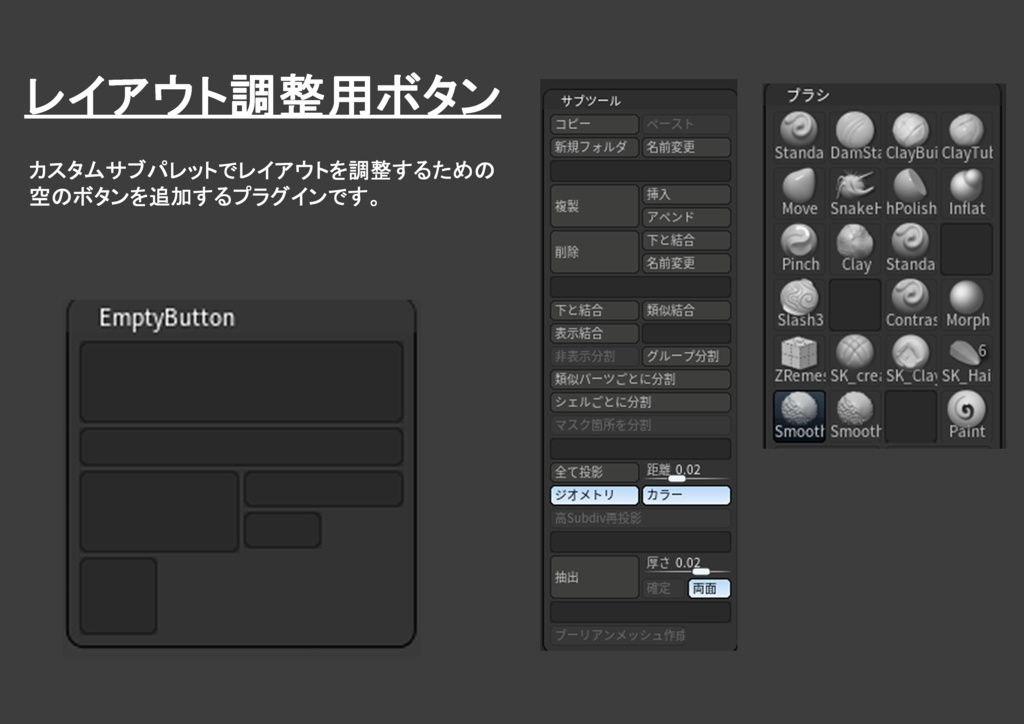Pick the Standa brush beside DamSta
Image resolution: width=1024 pixels, height=724 pixels.
[x=799, y=136]
